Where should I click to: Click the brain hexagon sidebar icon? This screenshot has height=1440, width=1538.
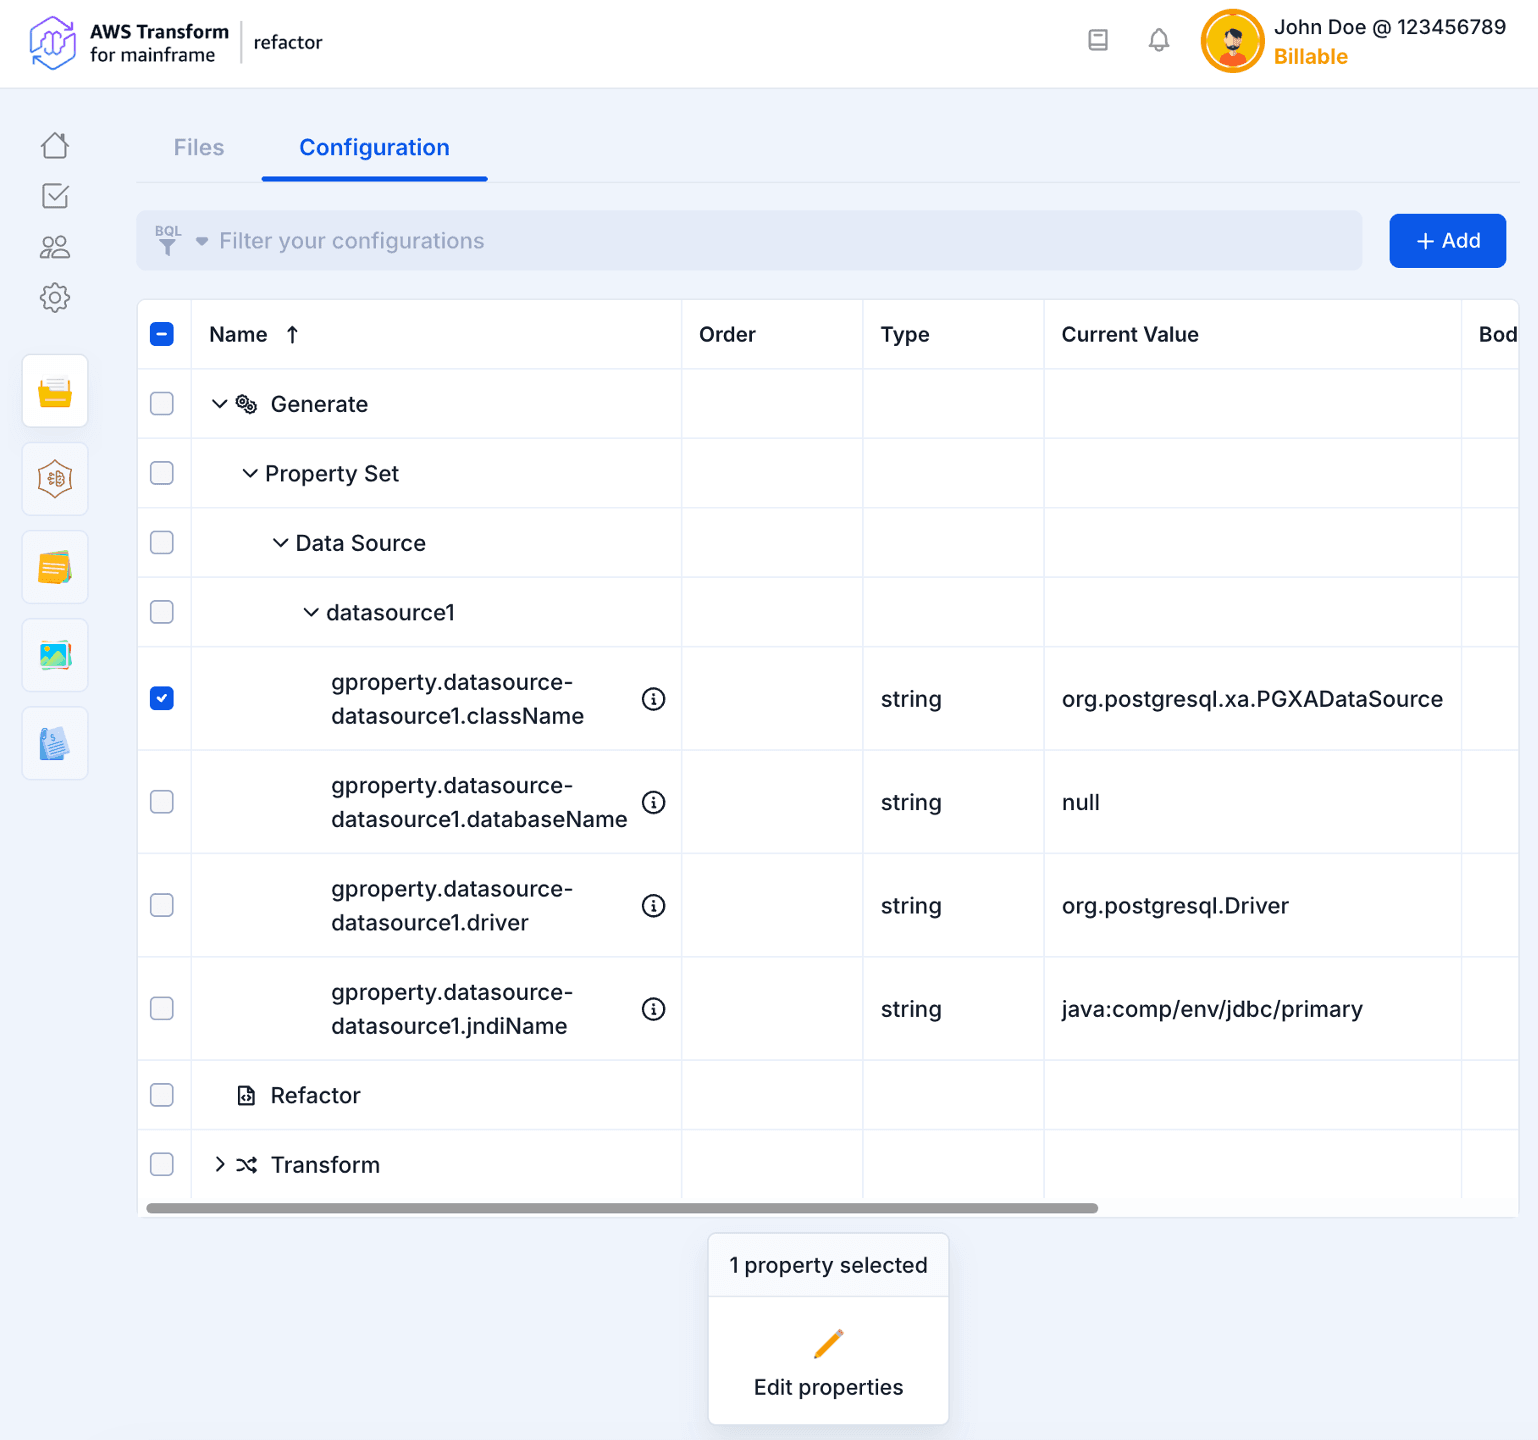pyautogui.click(x=55, y=479)
